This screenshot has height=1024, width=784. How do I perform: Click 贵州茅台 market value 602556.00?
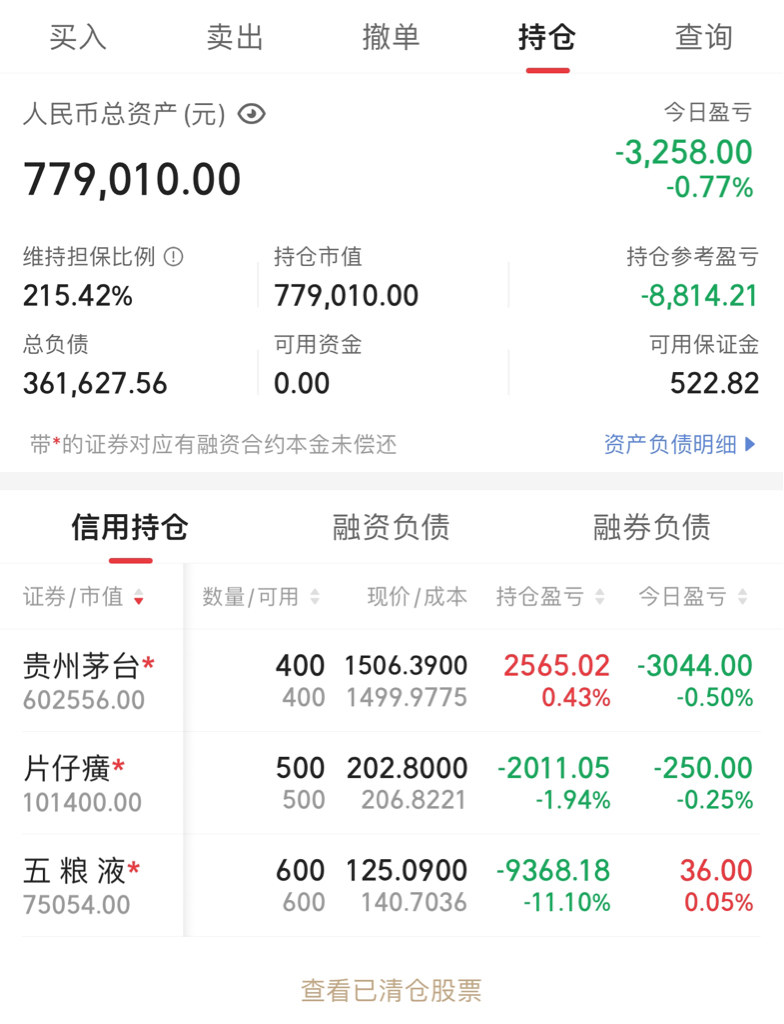(x=84, y=700)
